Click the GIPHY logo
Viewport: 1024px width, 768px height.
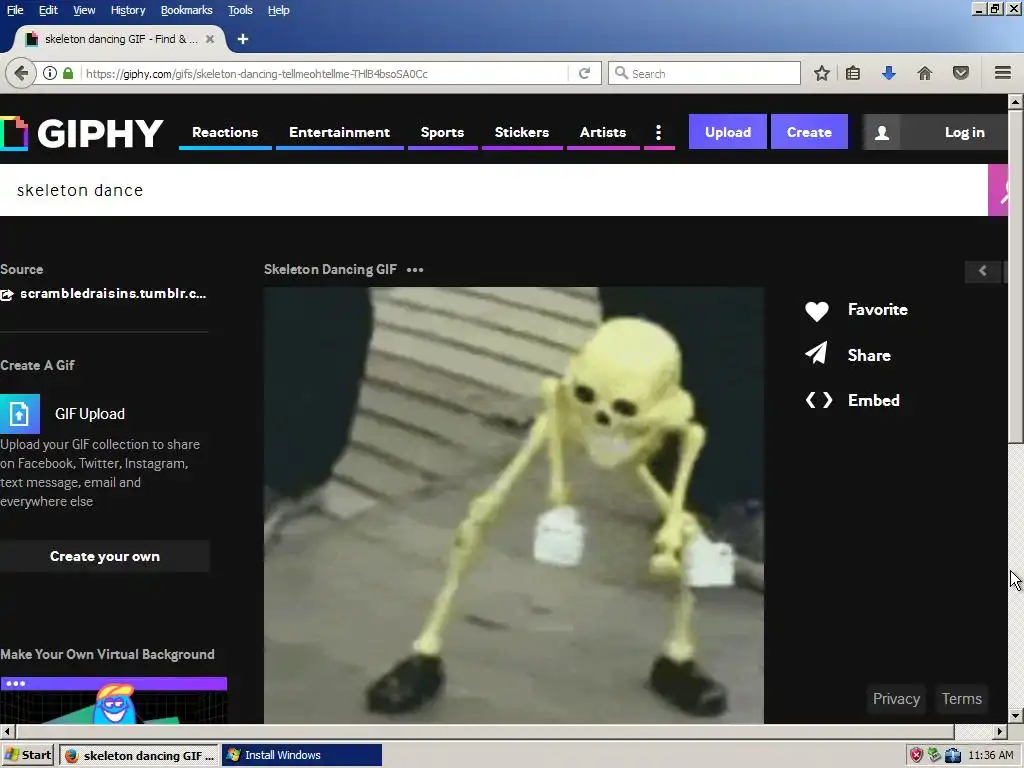click(x=82, y=133)
